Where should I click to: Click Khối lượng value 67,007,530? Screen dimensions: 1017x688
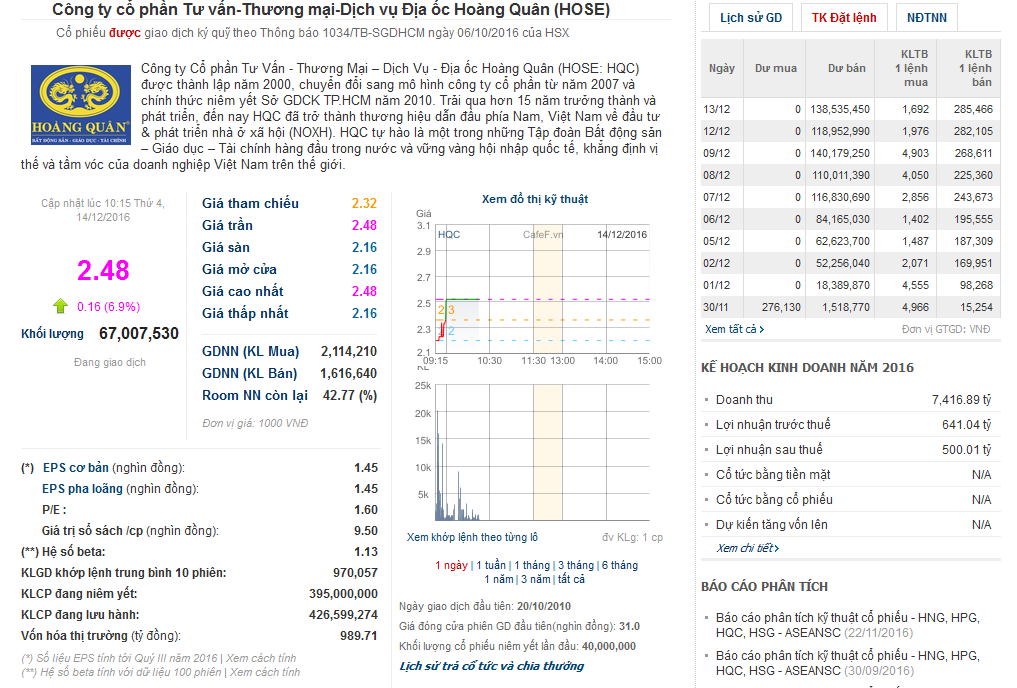pyautogui.click(x=139, y=333)
